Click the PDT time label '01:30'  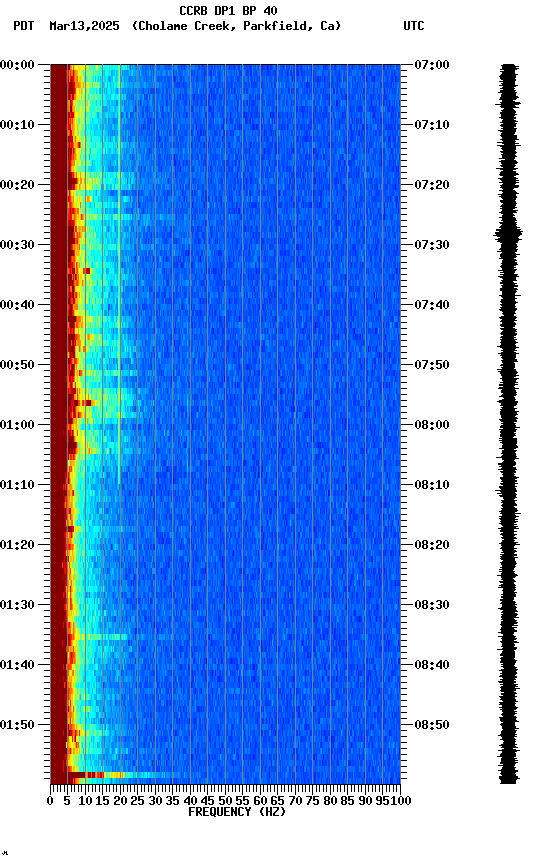click(x=17, y=605)
